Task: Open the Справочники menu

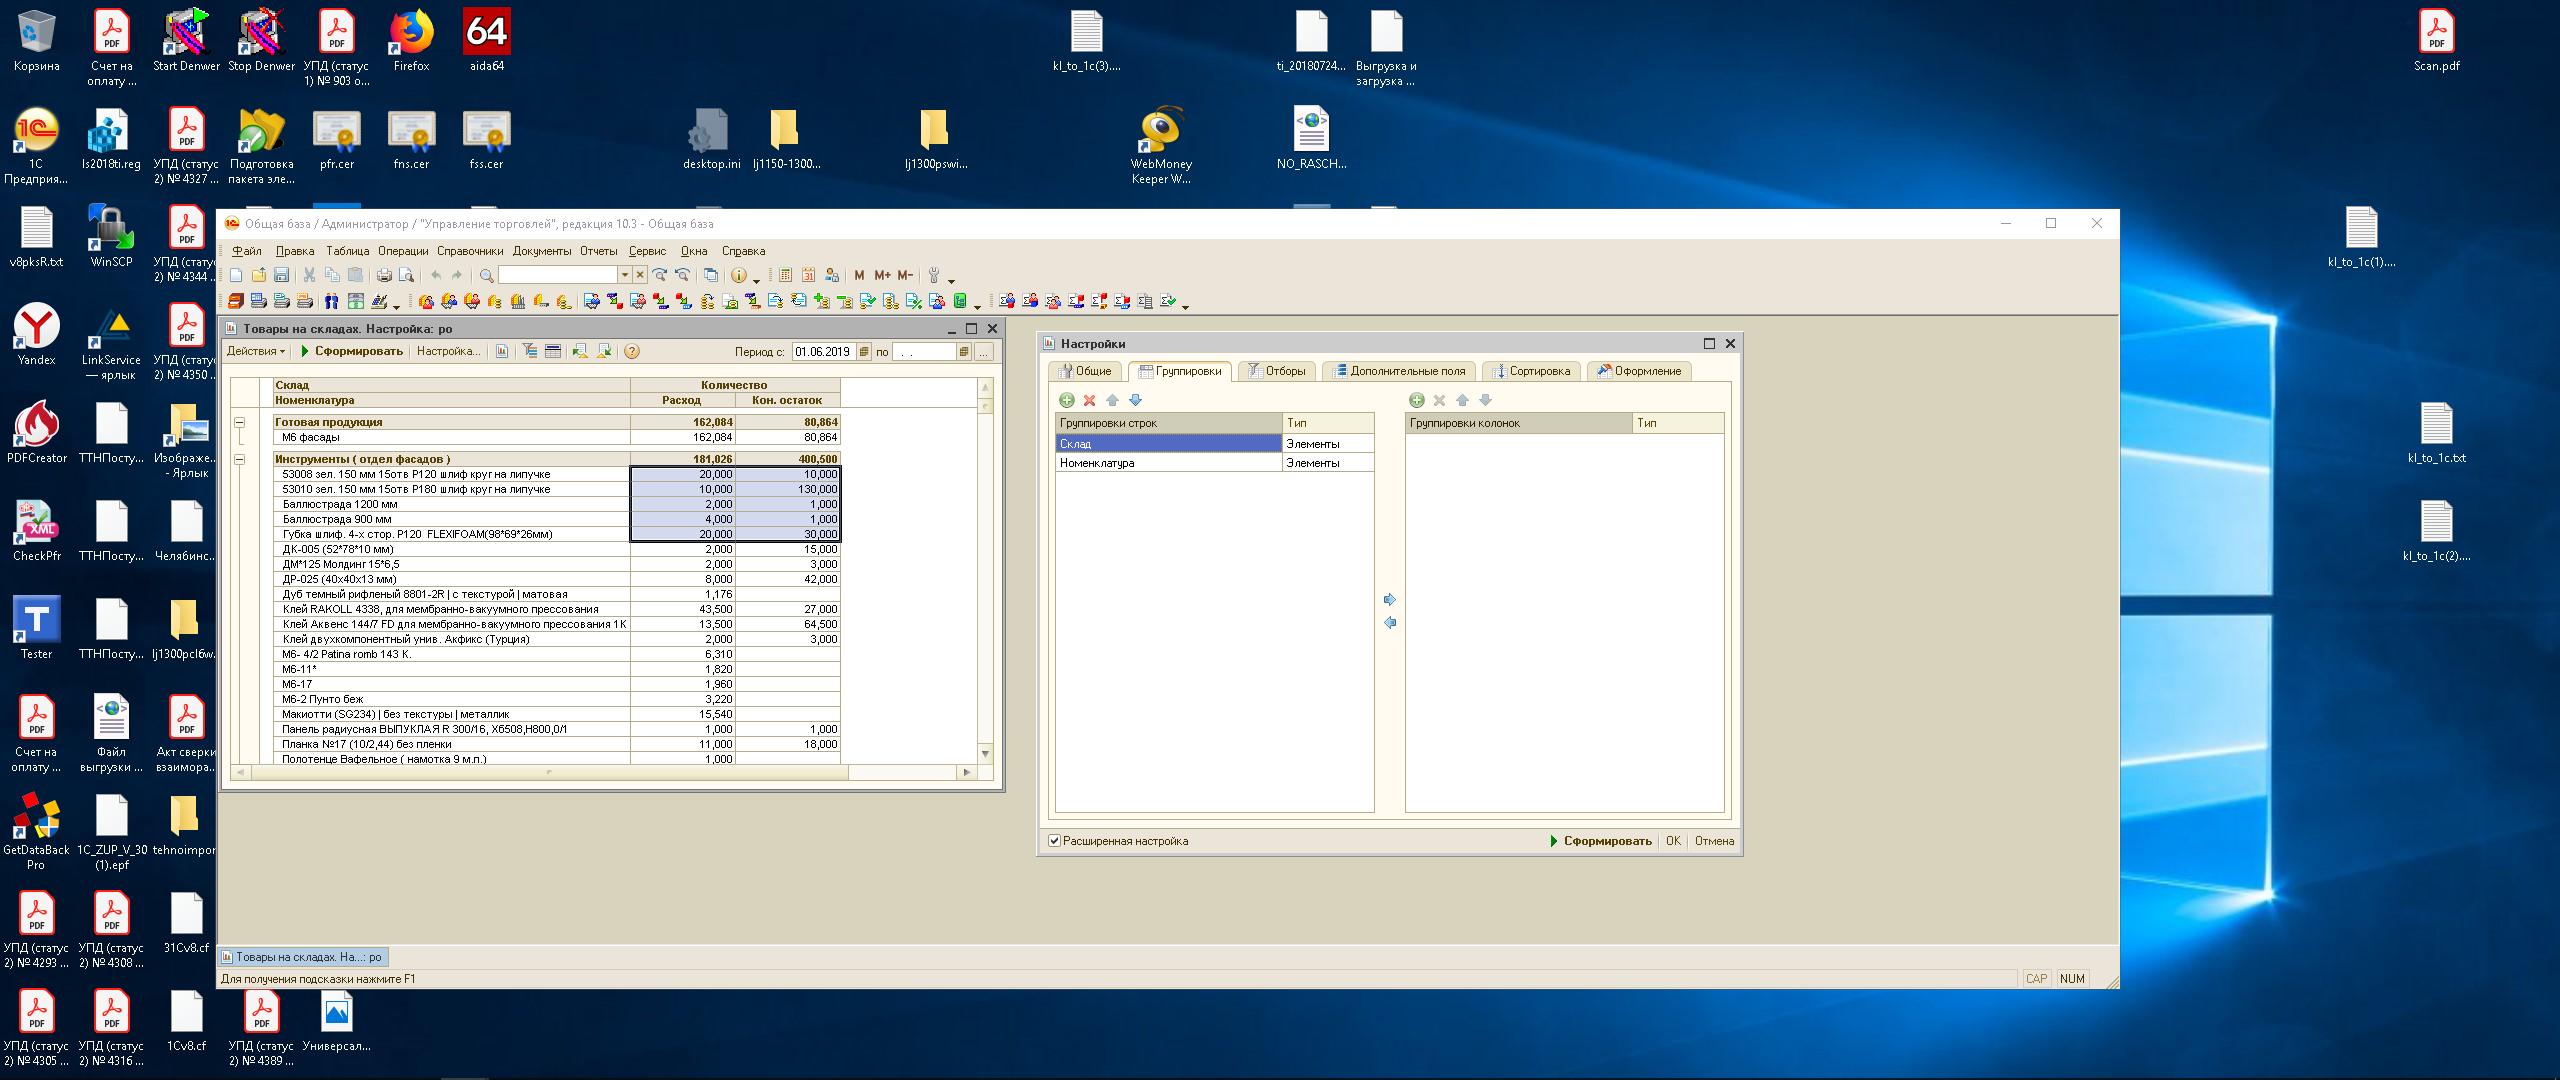Action: tap(469, 251)
